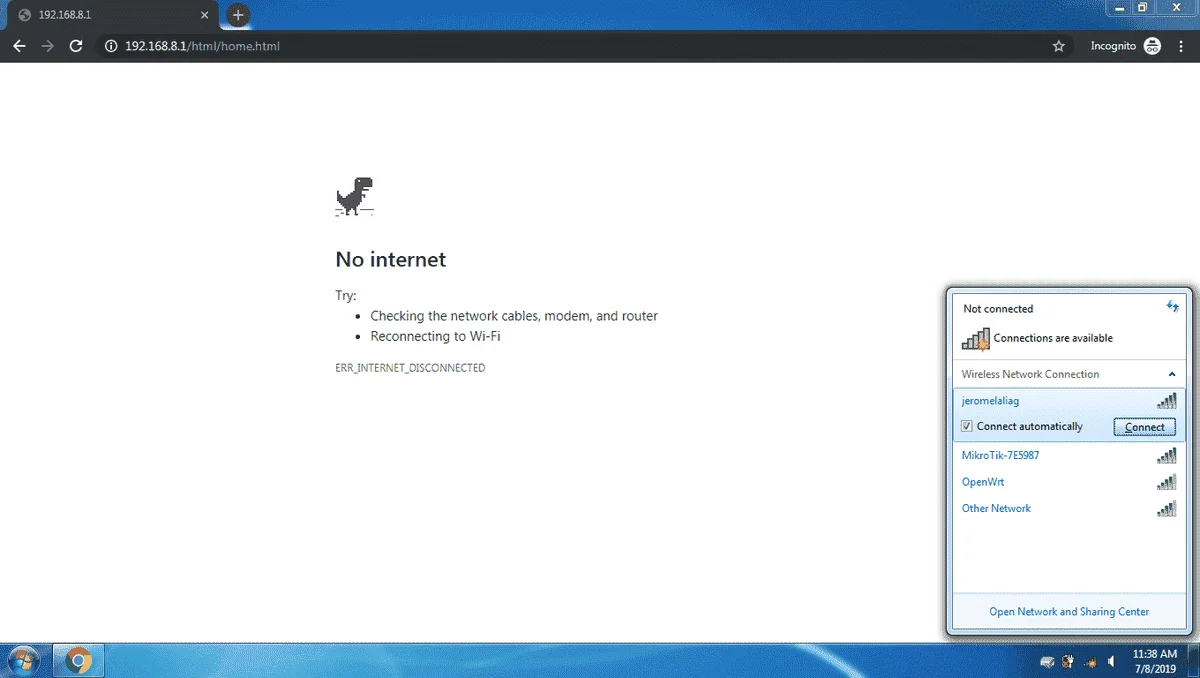Click the offline dinosaur image

point(354,196)
